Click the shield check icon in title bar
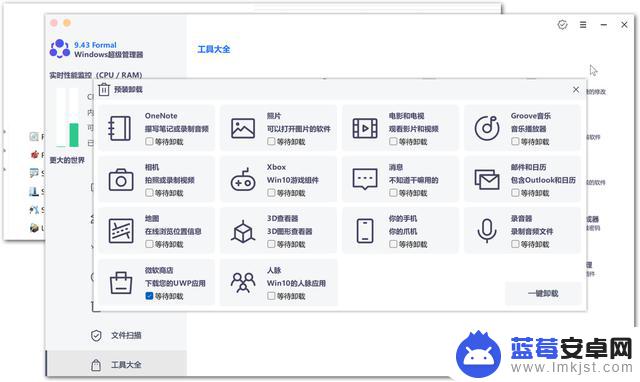The height and width of the screenshot is (382, 640). click(x=562, y=25)
